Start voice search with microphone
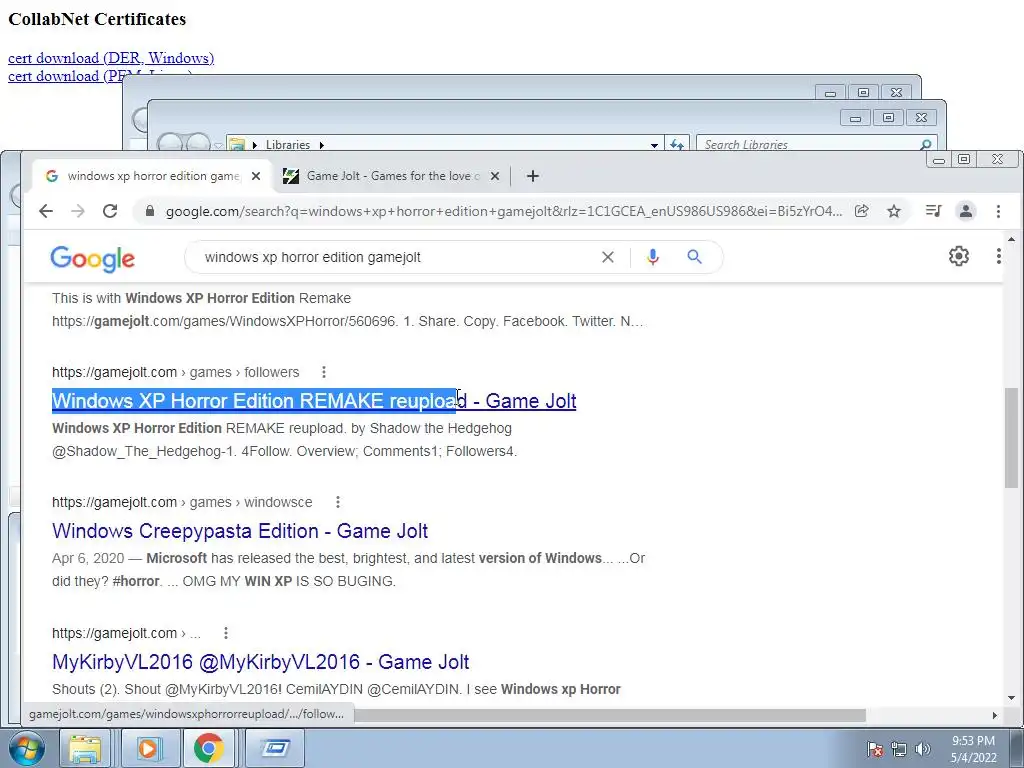 coord(652,257)
